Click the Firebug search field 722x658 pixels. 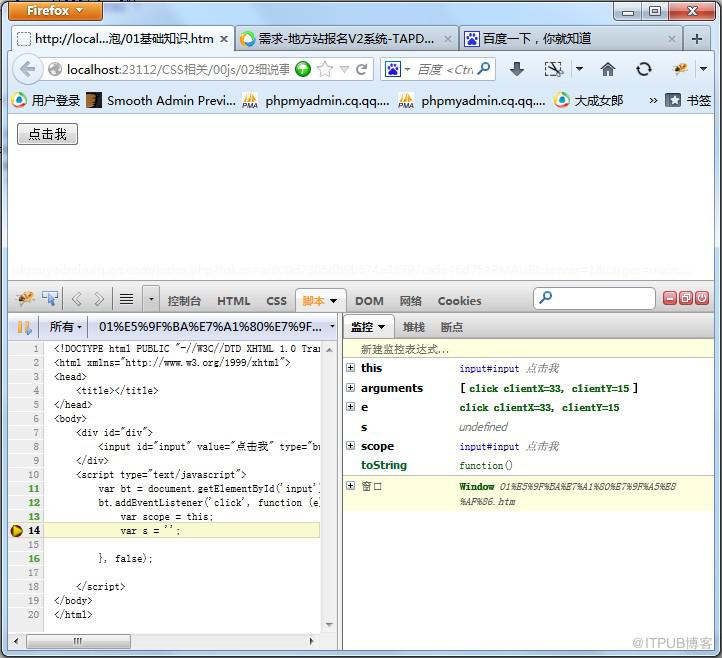coord(594,298)
